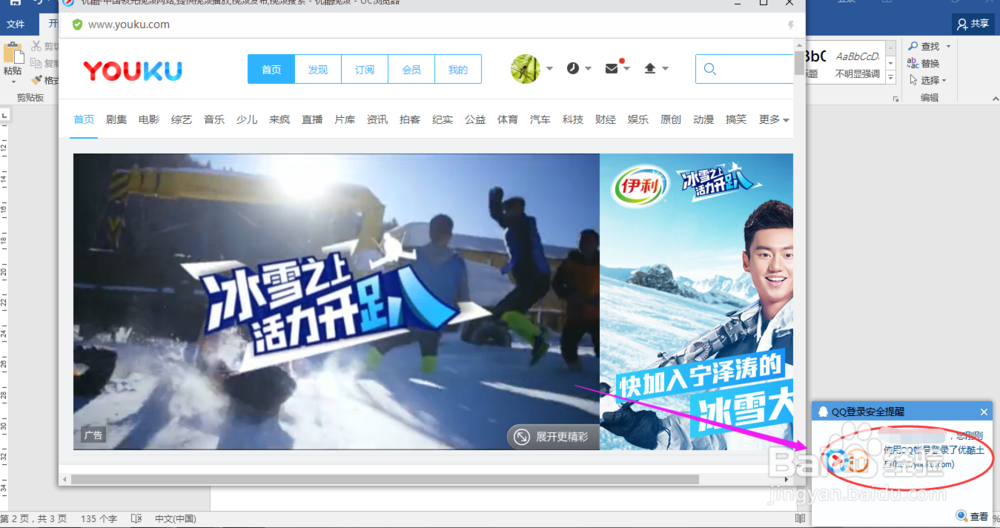The height and width of the screenshot is (528, 1000).
Task: Open the Styles pane launcher in Word
Action: coord(895,99)
